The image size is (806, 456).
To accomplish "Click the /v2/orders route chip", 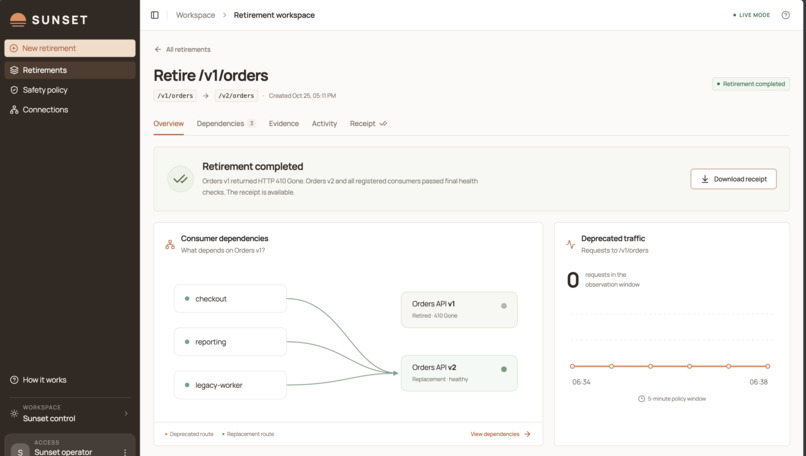I will pyautogui.click(x=236, y=96).
